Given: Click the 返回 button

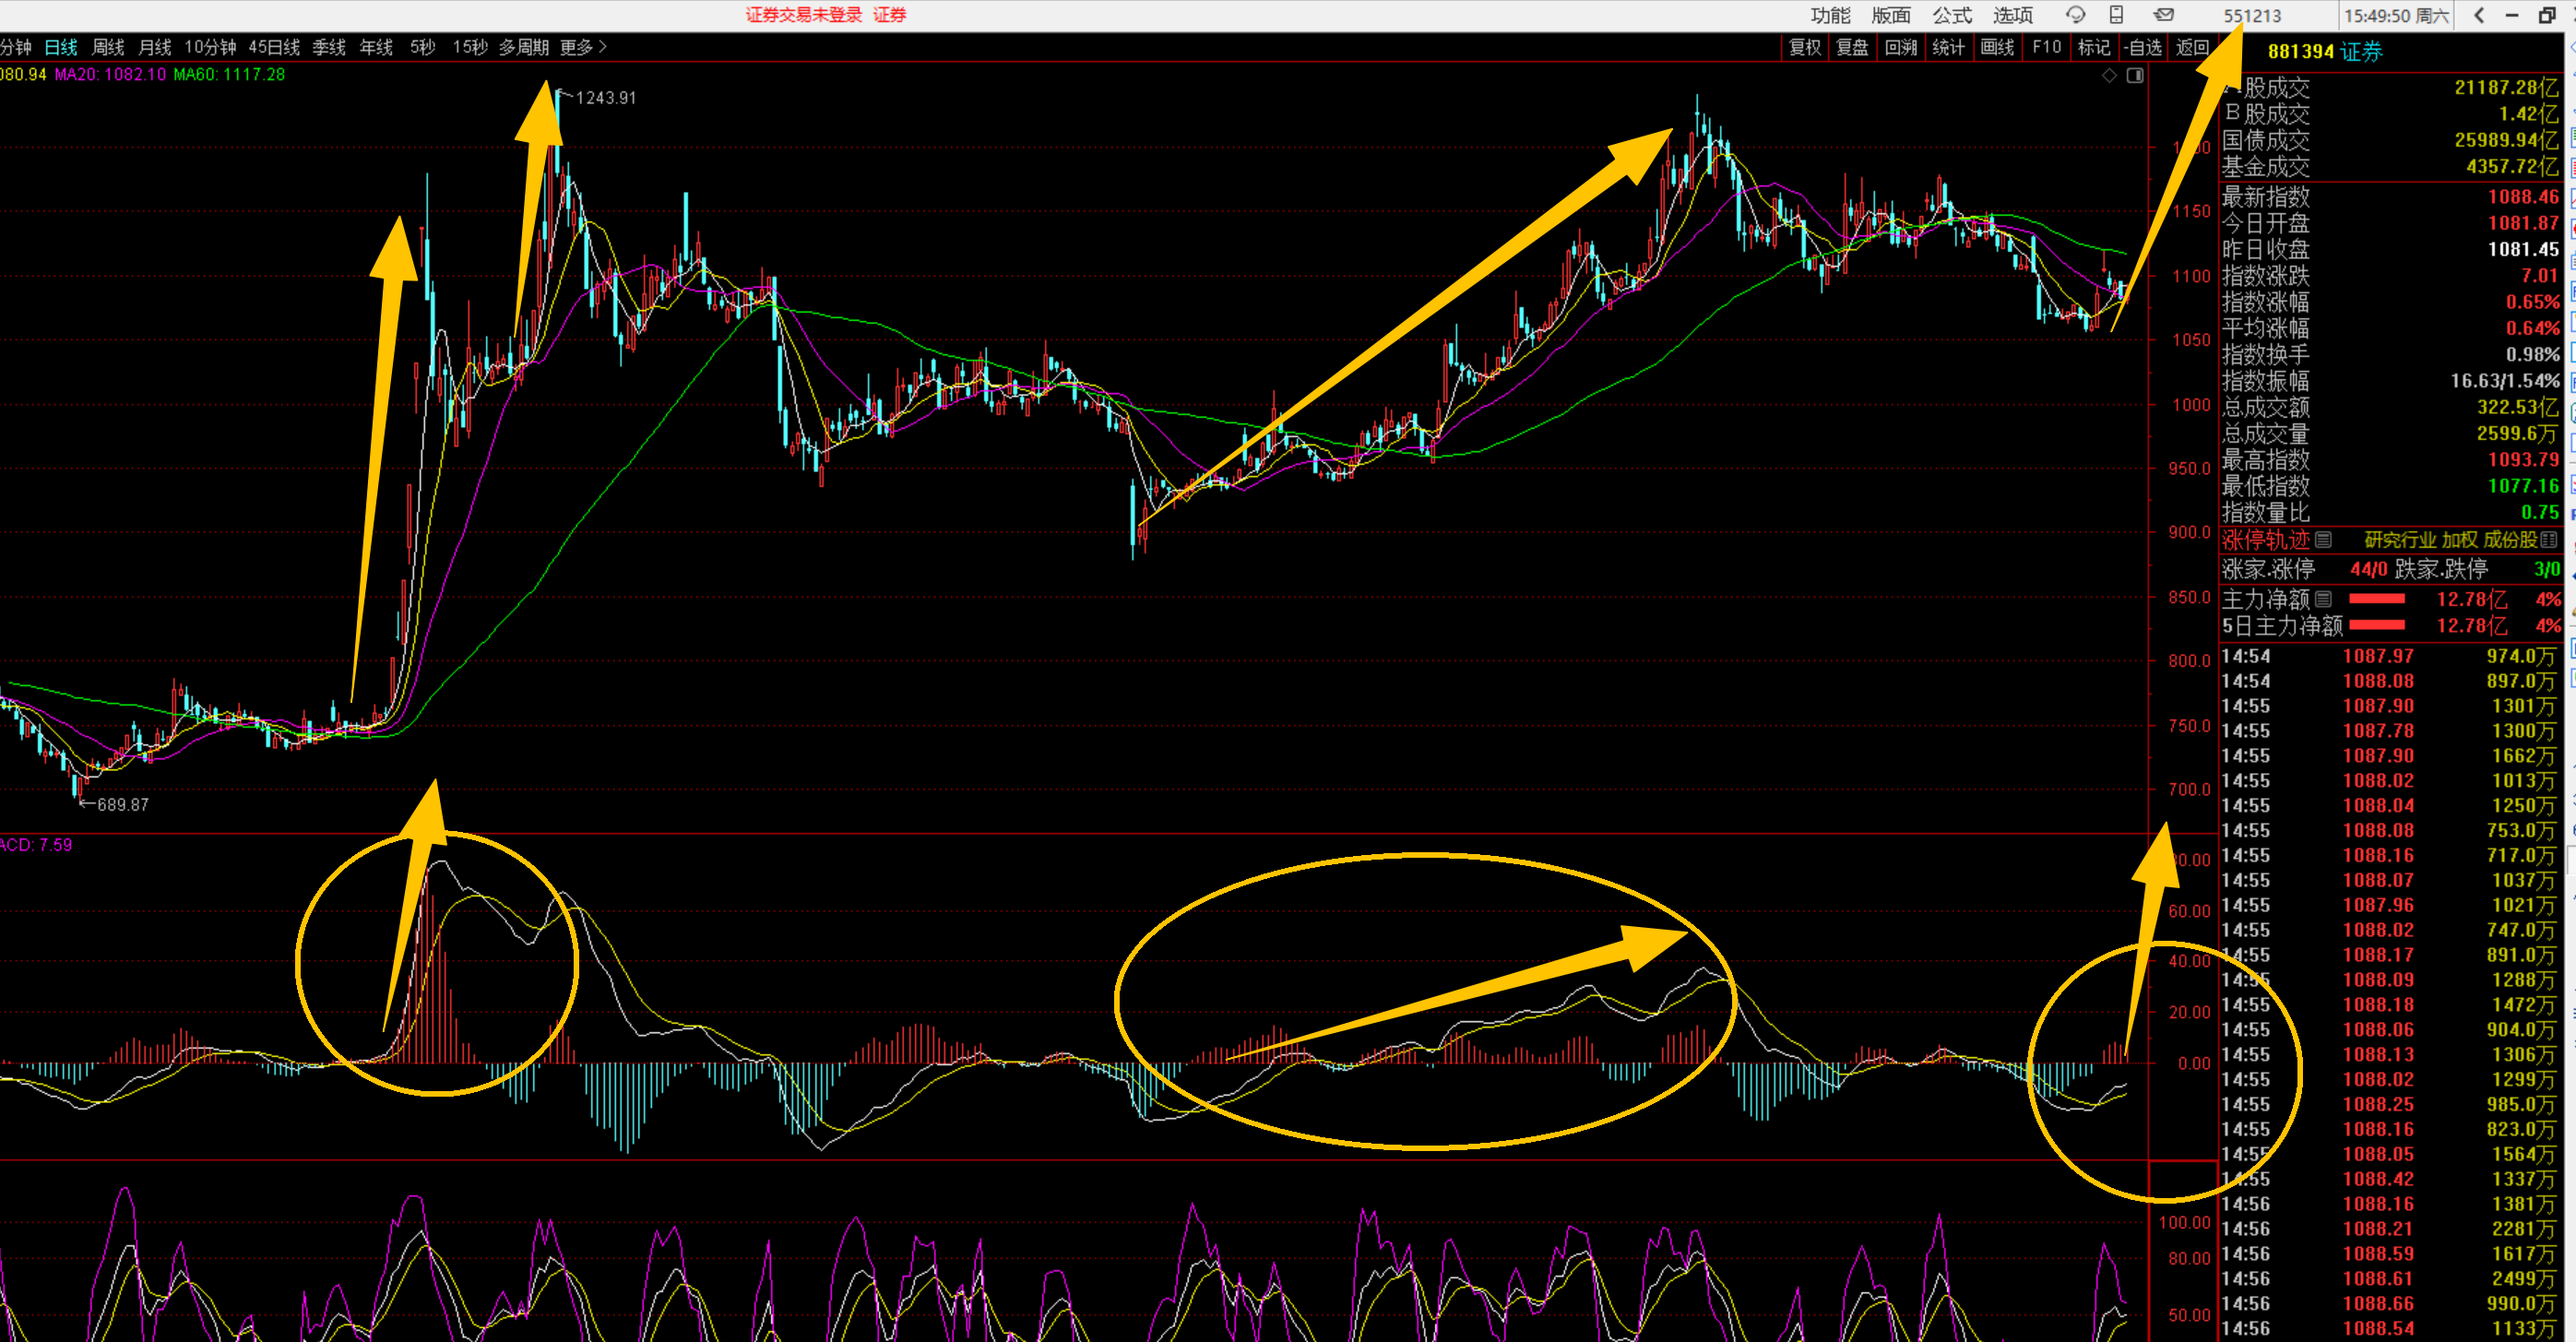Looking at the screenshot, I should (x=2193, y=47).
